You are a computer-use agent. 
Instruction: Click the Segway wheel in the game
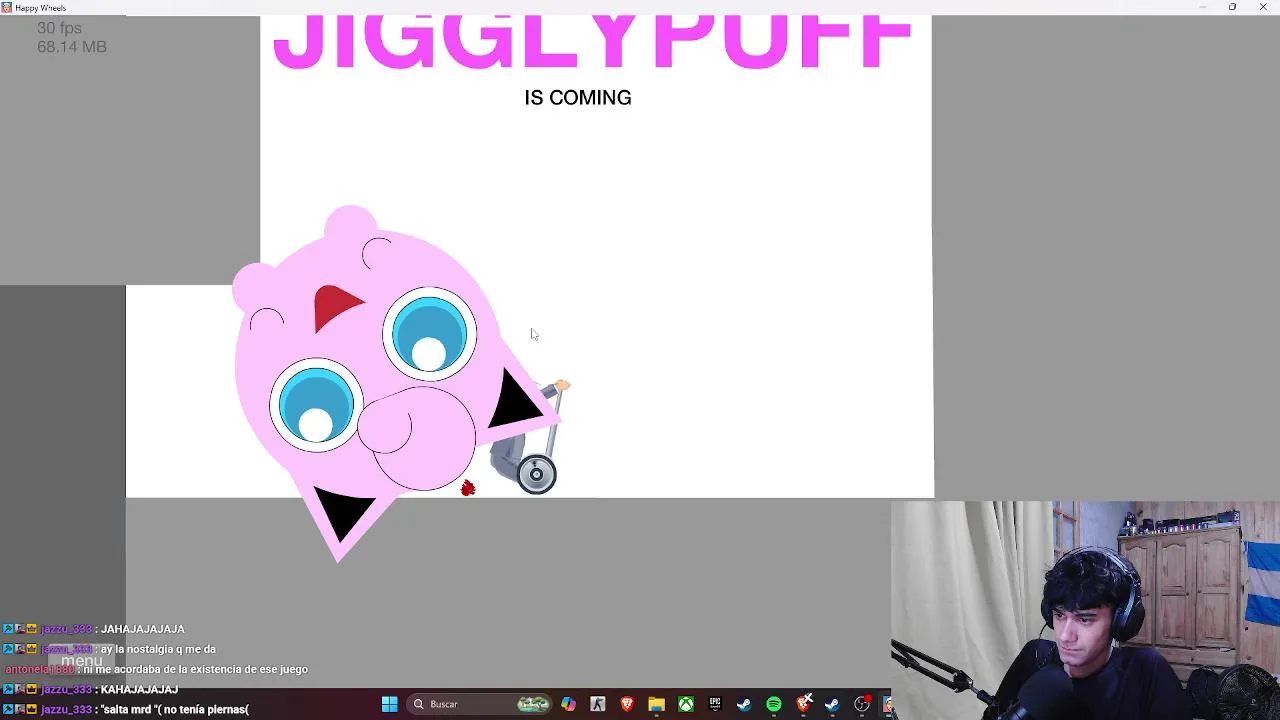[x=537, y=474]
